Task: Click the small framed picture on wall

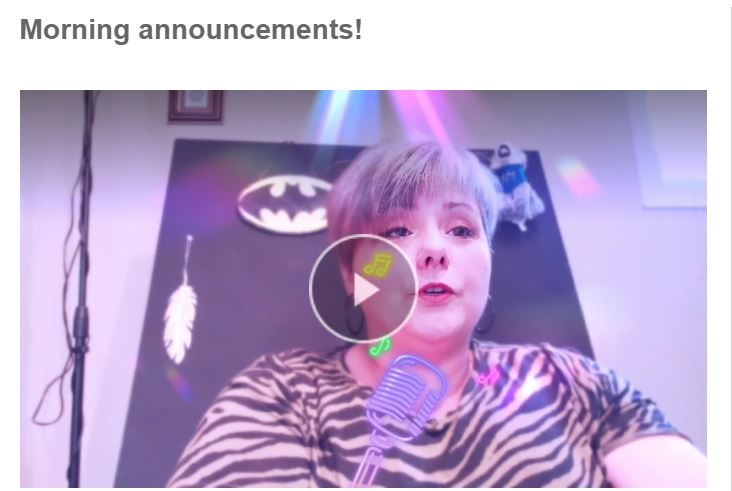Action: [x=196, y=107]
